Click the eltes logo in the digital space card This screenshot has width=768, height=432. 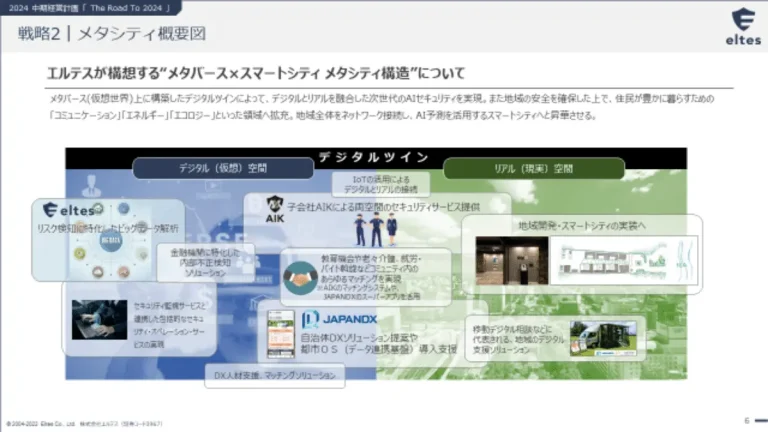point(69,210)
